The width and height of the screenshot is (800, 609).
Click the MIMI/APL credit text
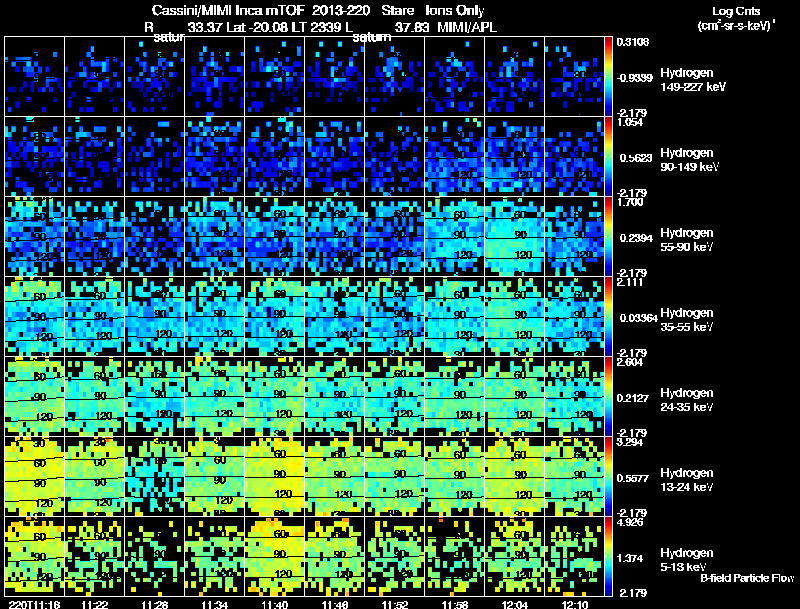[x=467, y=27]
